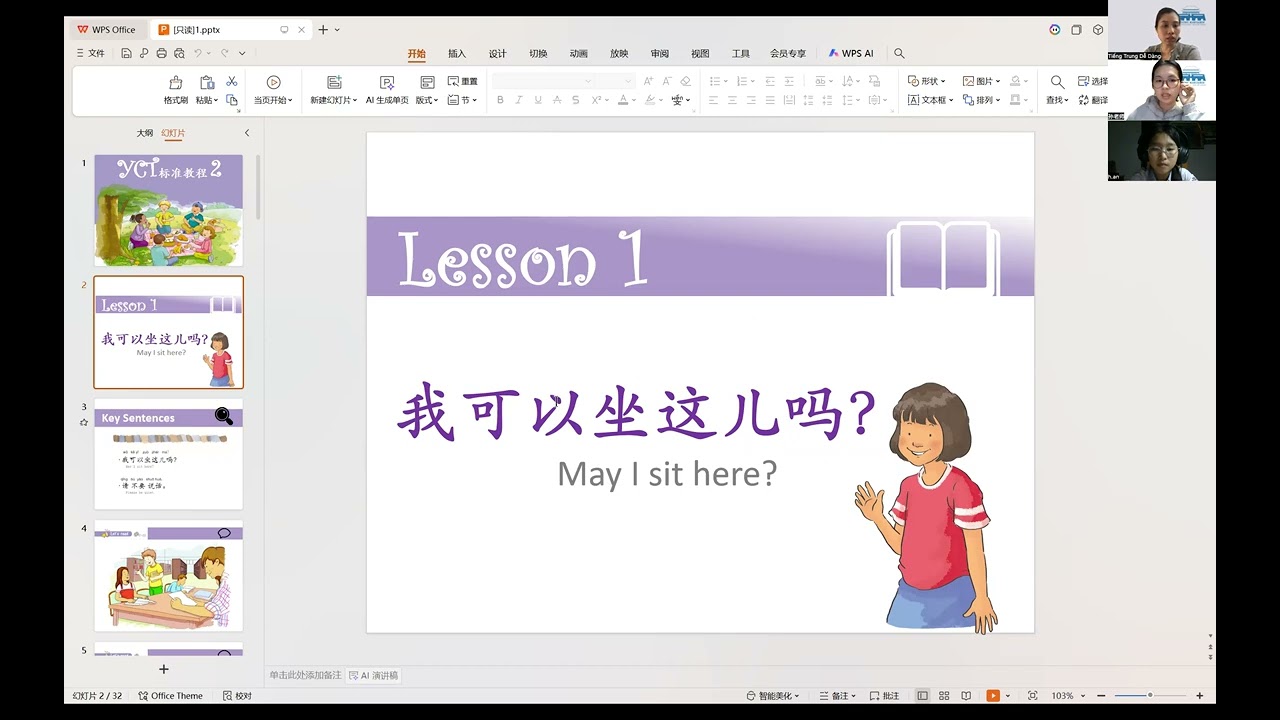This screenshot has width=1280, height=720.
Task: Open the Transitions (切换) tab
Action: 538,54
